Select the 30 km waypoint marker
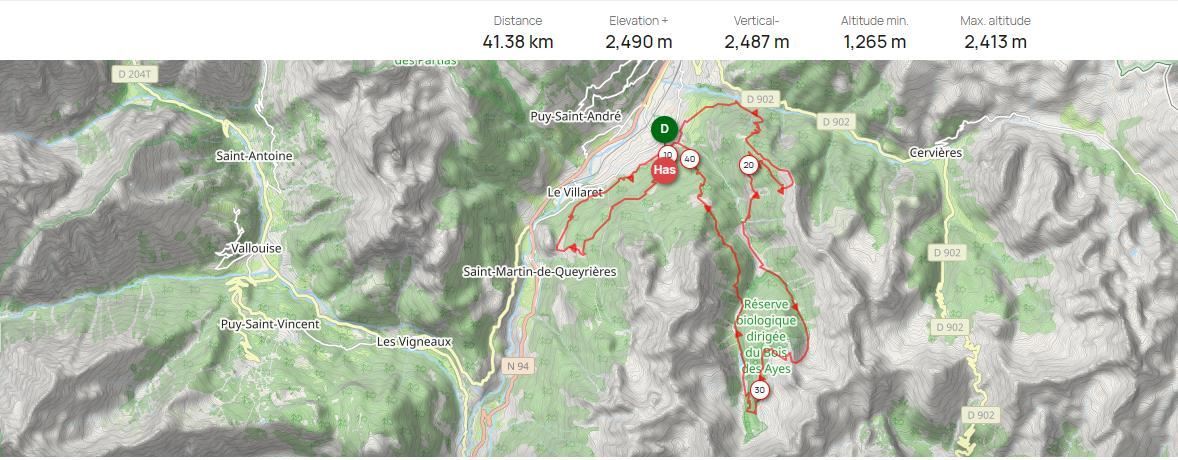Screen dimensions: 1178x460 click(760, 390)
